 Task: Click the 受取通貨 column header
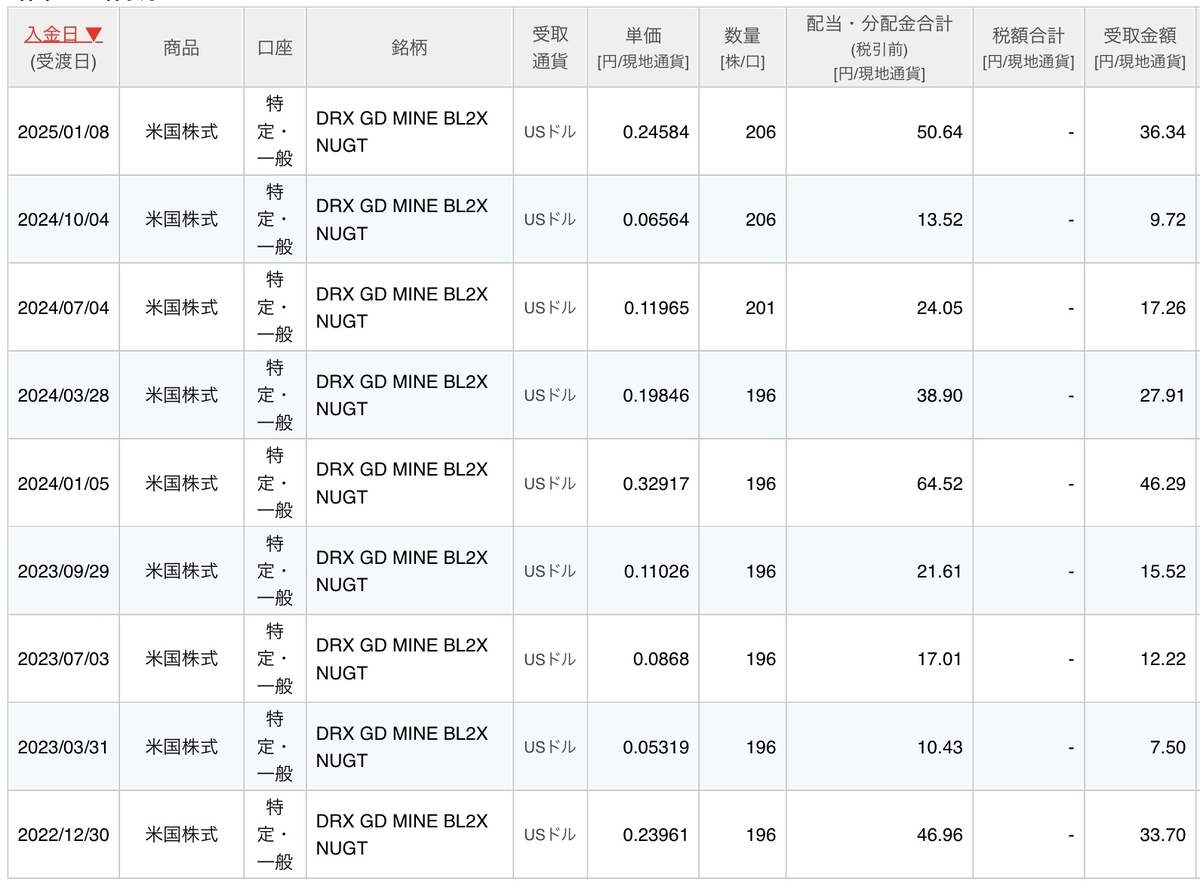550,48
